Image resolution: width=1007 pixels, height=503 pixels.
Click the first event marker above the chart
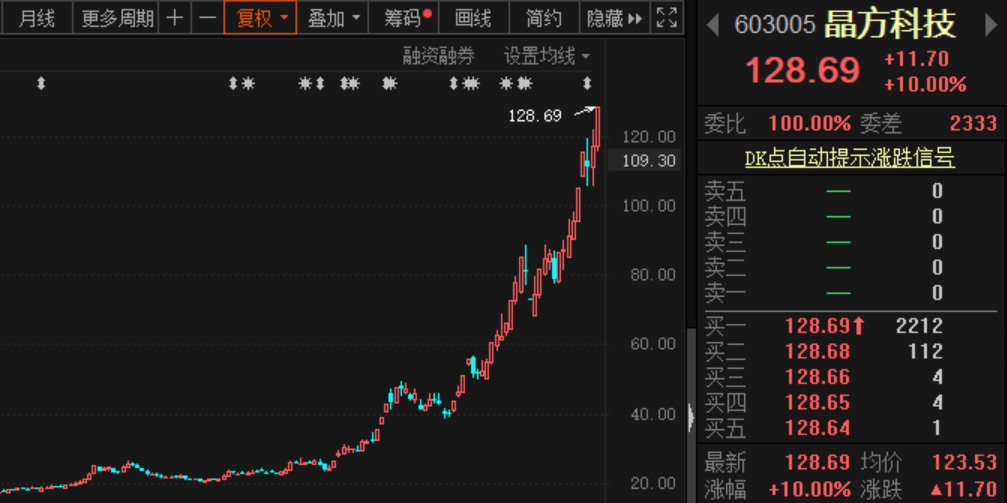[41, 84]
